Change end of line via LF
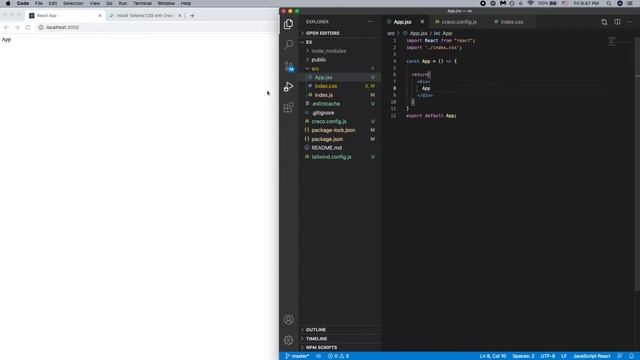The width and height of the screenshot is (640, 360). coord(564,356)
